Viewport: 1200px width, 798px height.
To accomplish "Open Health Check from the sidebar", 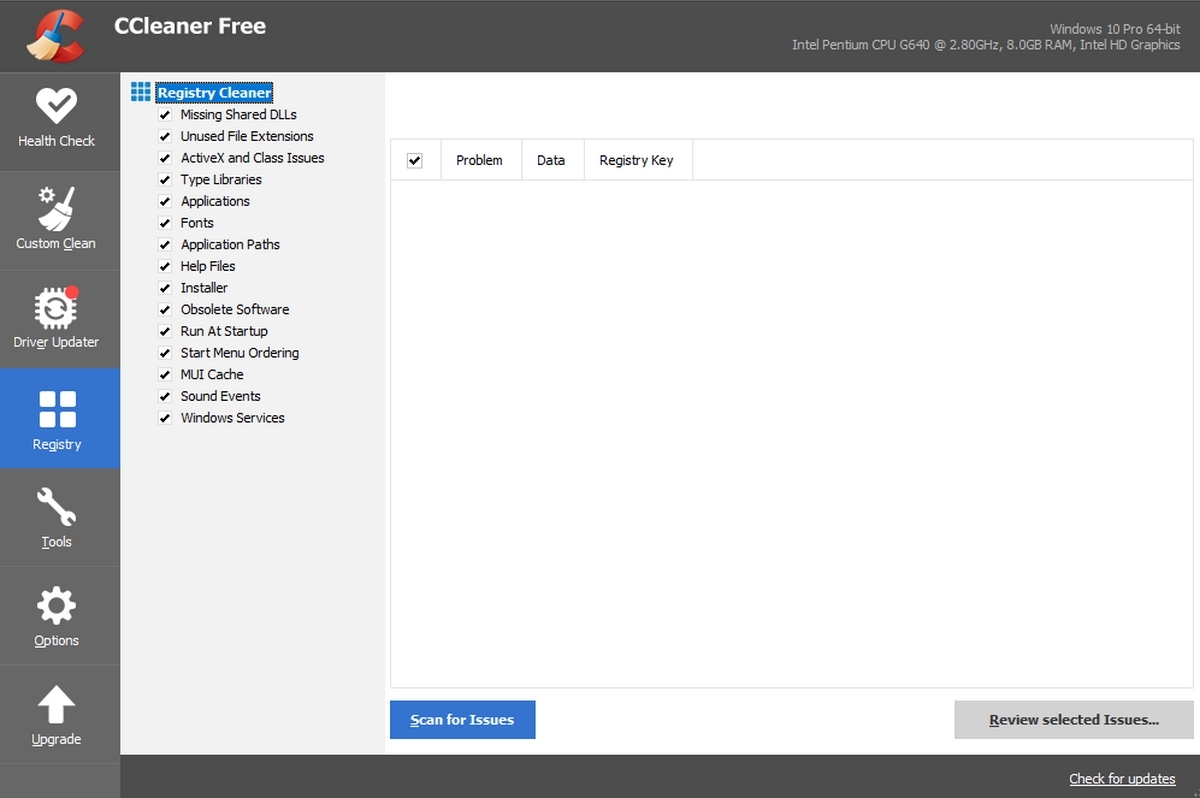I will tap(56, 115).
